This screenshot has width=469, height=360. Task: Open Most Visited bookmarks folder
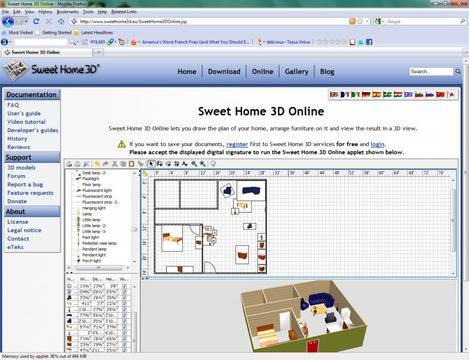(x=17, y=33)
